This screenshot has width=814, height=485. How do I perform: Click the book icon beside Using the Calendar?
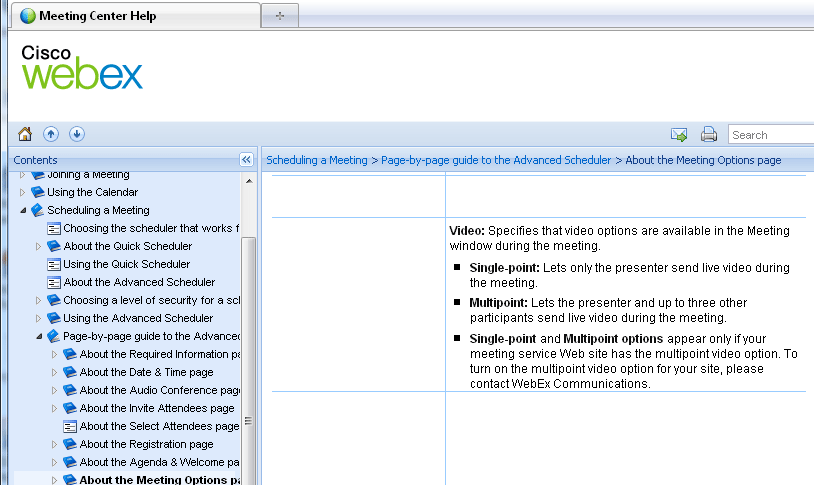point(37,192)
